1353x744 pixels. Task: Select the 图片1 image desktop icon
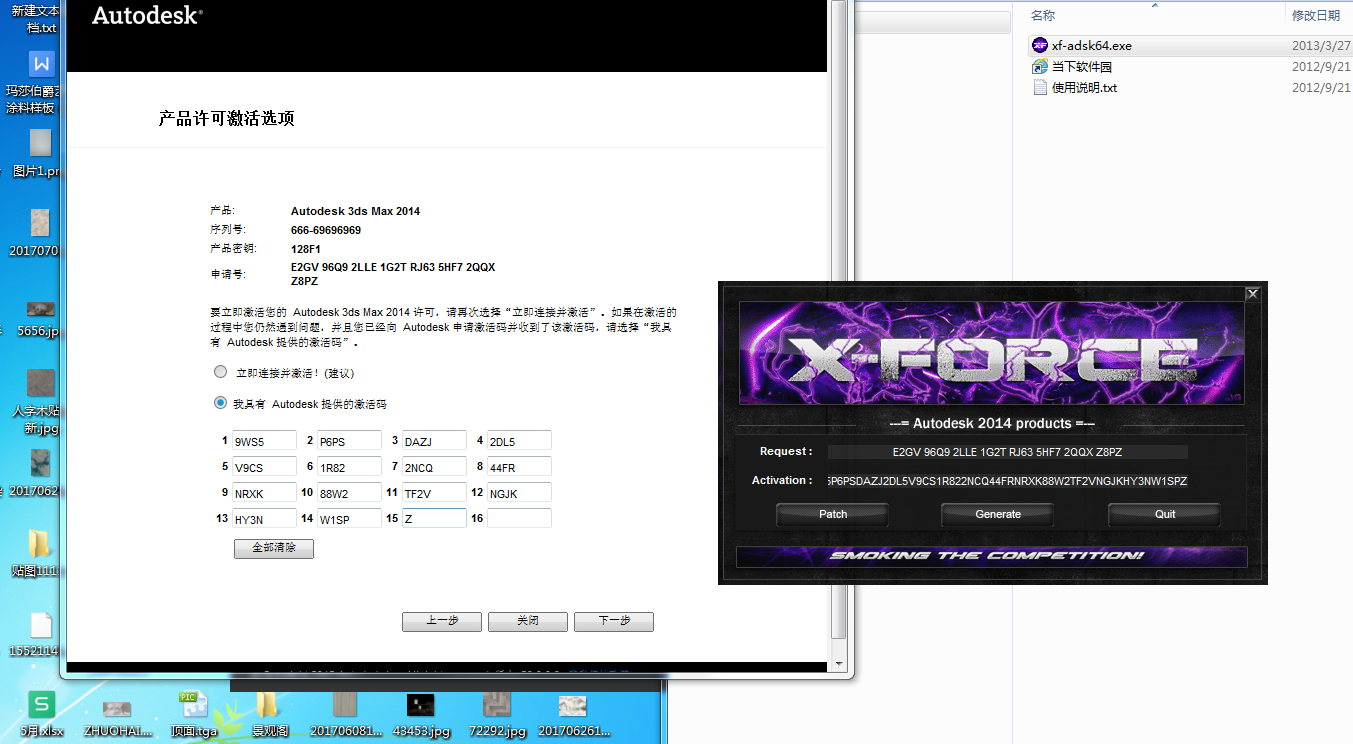41,142
